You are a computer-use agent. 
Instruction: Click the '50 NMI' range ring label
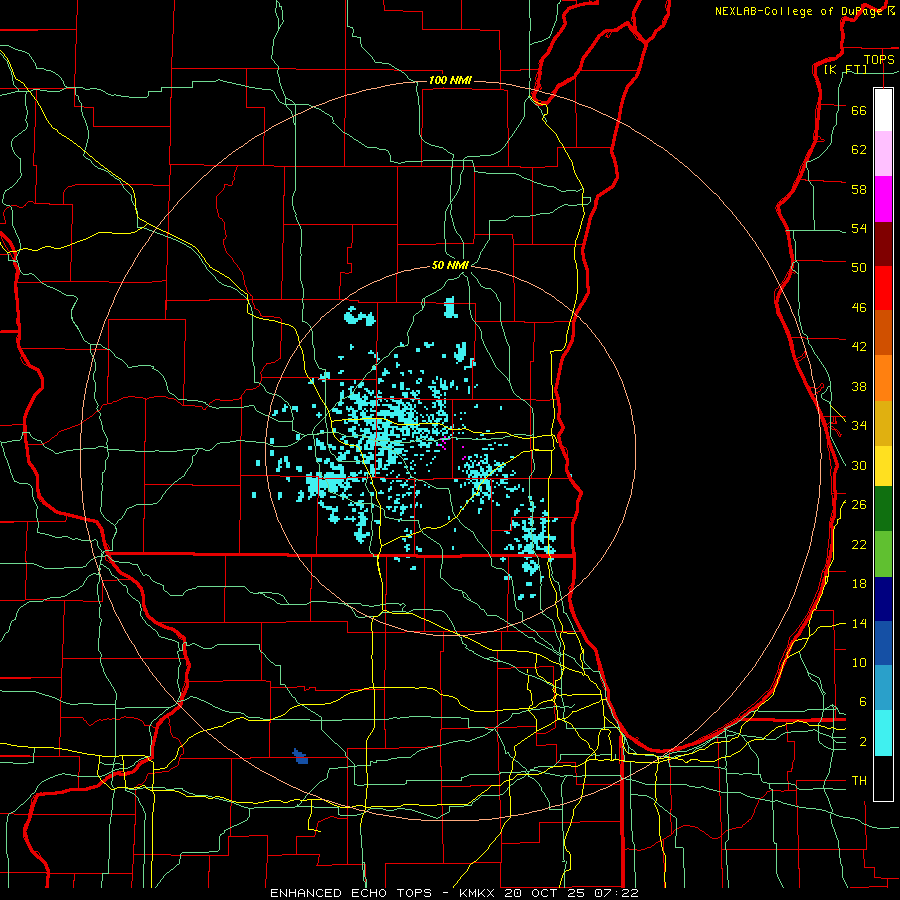(x=450, y=265)
